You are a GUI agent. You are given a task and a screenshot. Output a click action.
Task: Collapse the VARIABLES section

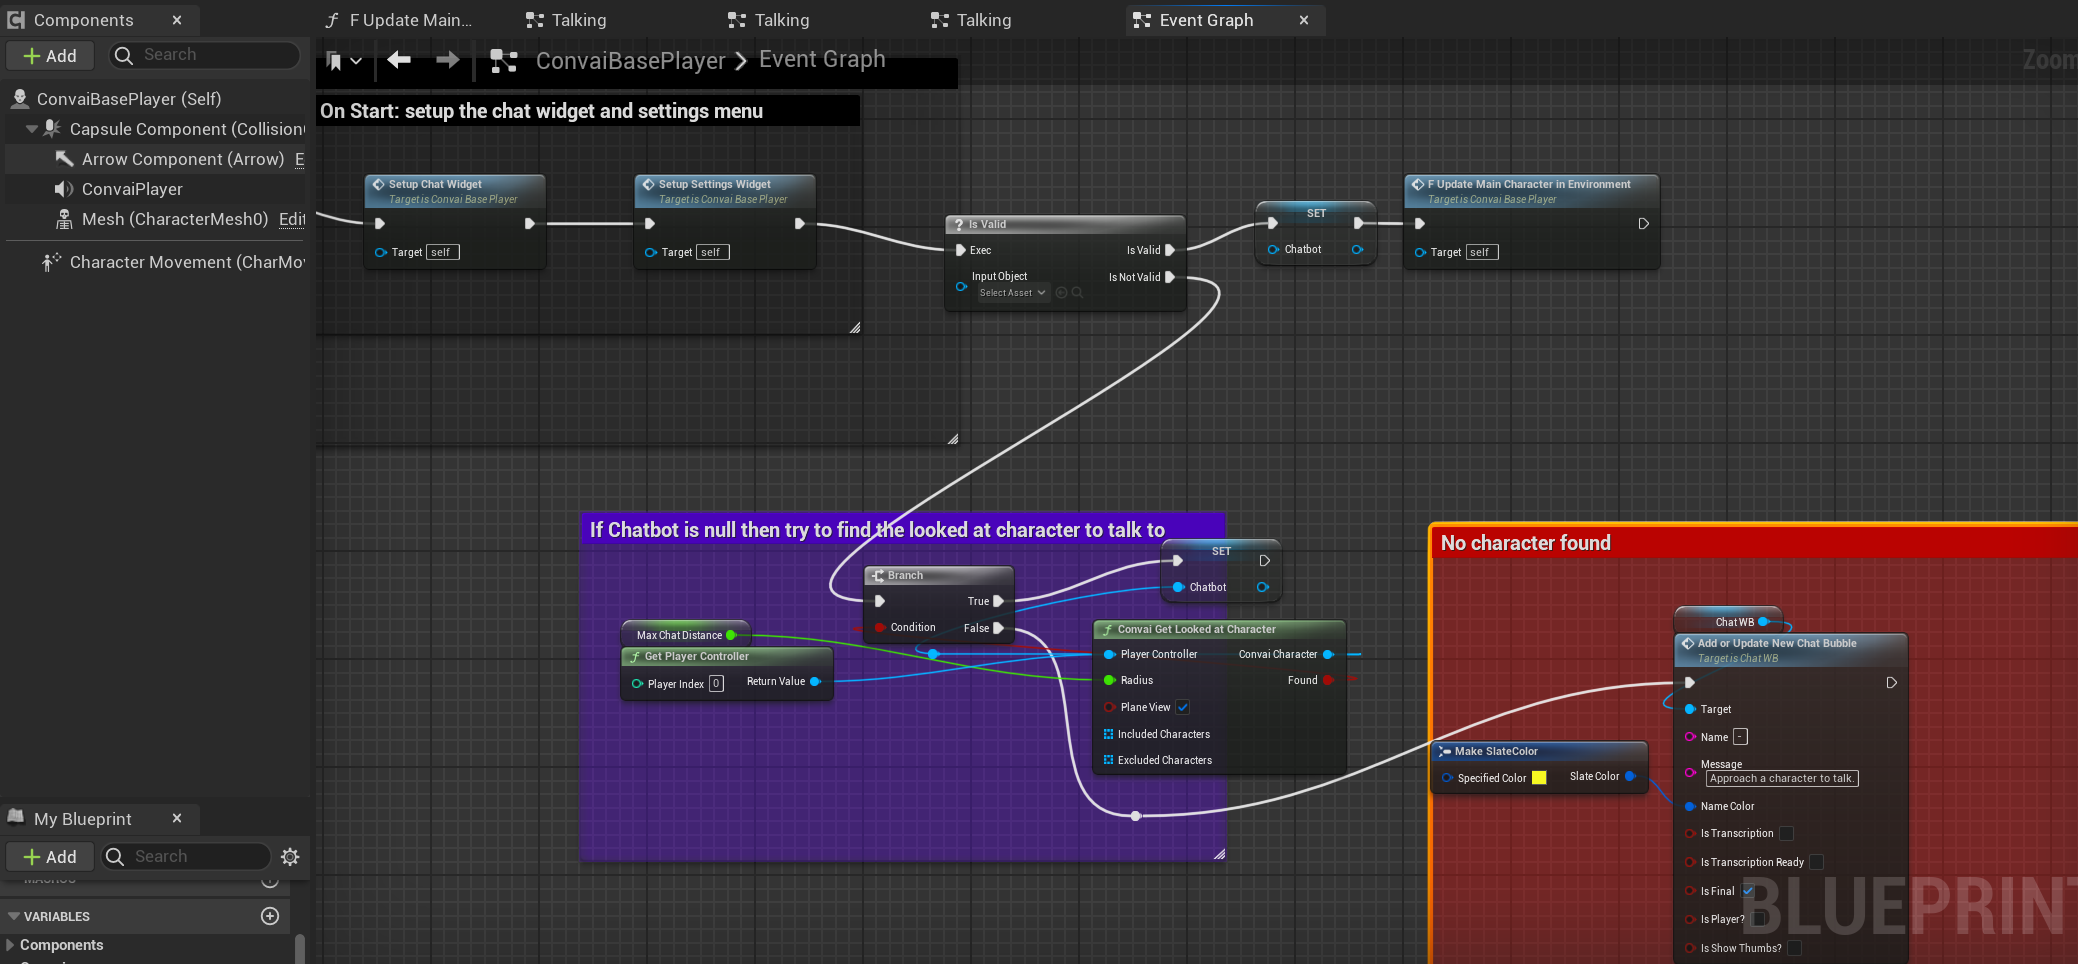[14, 916]
